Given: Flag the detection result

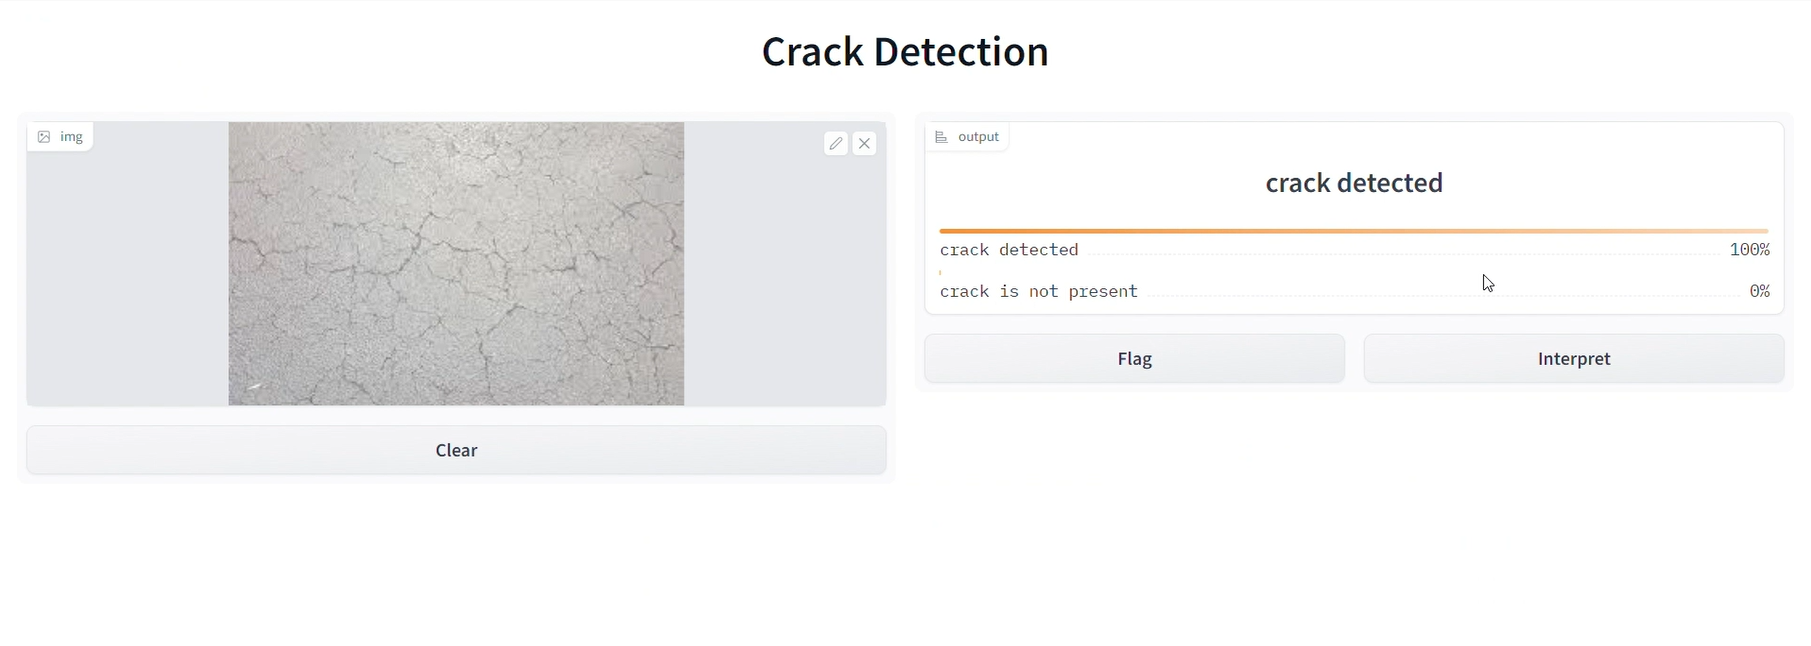Looking at the screenshot, I should (x=1134, y=358).
